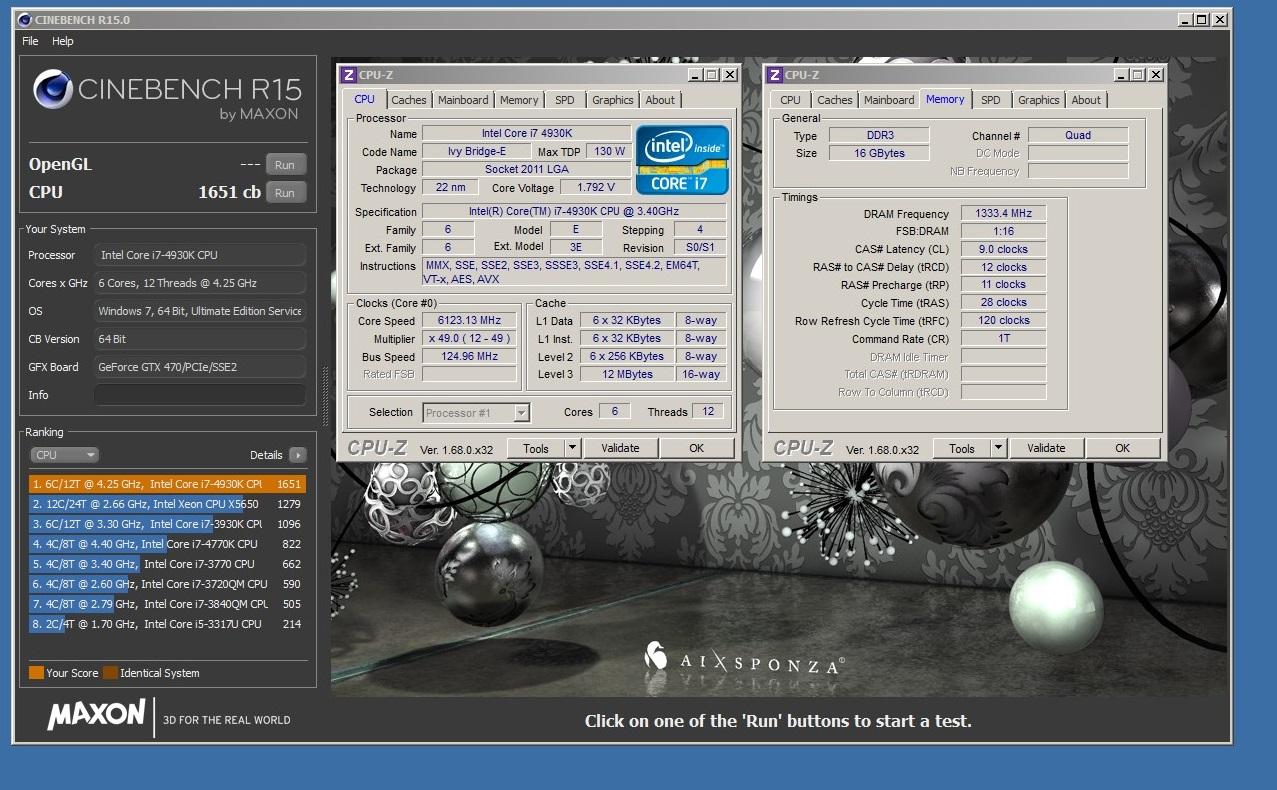Maximize the Cinebench R15.0 window
Image resolution: width=1277 pixels, height=790 pixels.
[1202, 19]
